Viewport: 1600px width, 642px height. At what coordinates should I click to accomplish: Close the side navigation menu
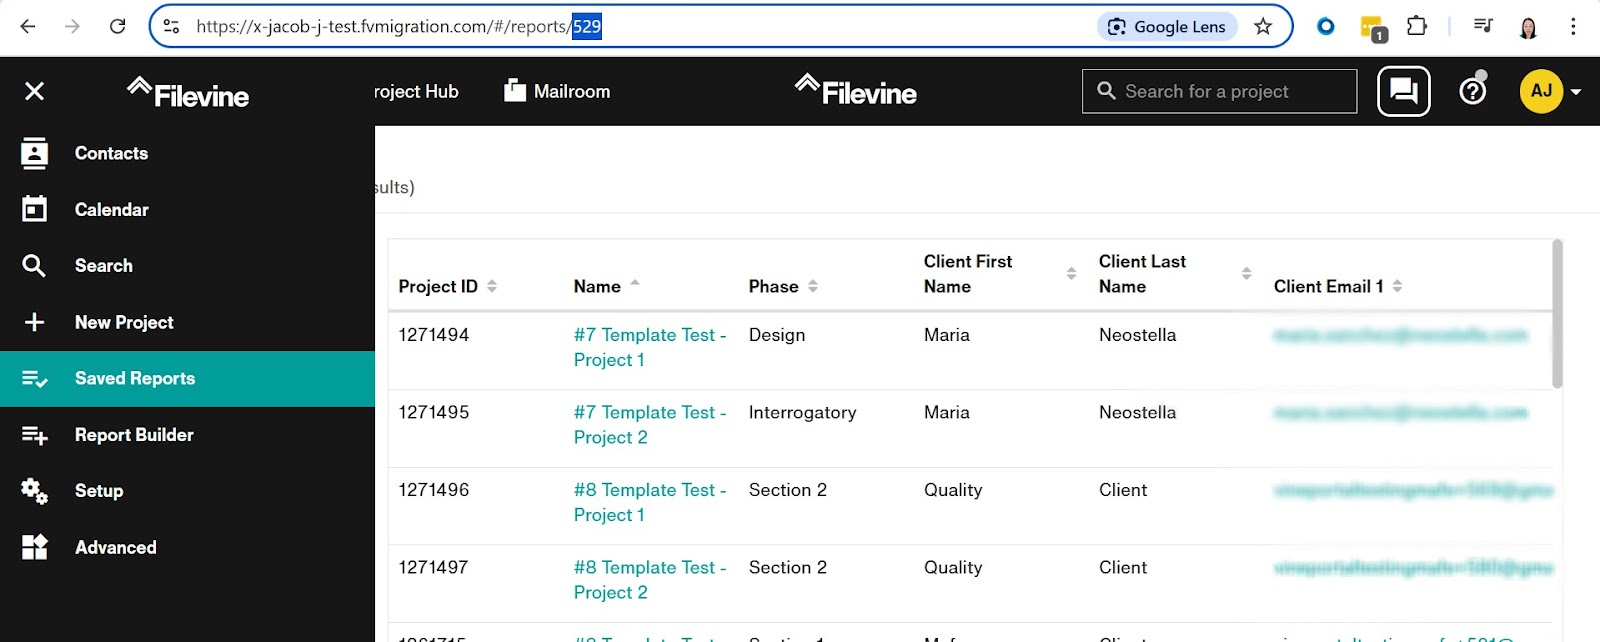[34, 91]
